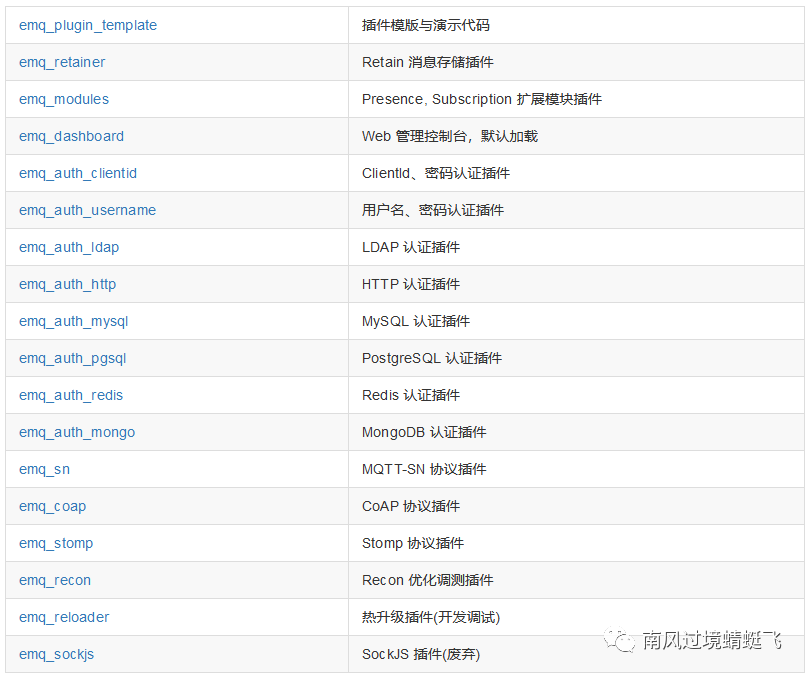Viewport: 807px width, 675px height.
Task: Select the '热升级插件(开发调试)' cell
Action: pos(431,618)
